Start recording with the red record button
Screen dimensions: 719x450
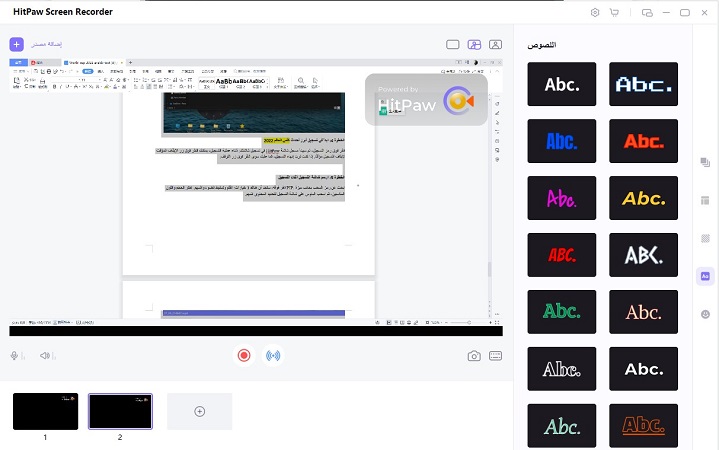coord(244,356)
